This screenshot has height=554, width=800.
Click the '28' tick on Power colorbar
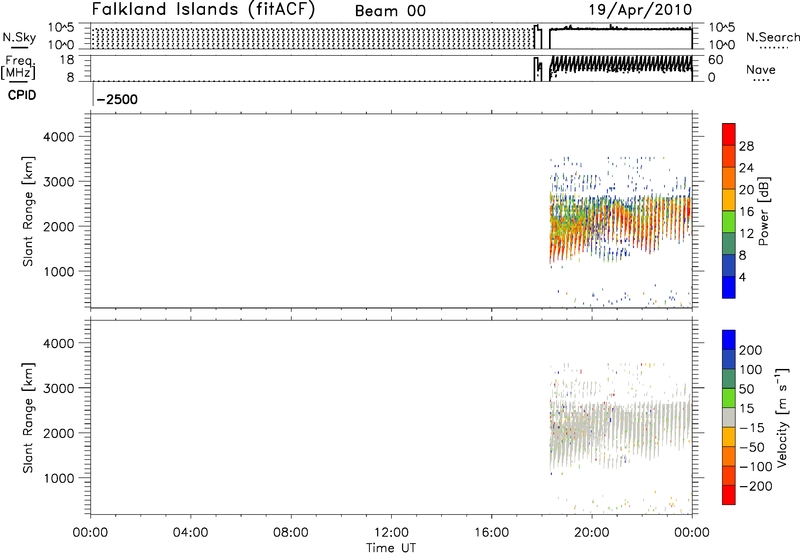coord(746,146)
